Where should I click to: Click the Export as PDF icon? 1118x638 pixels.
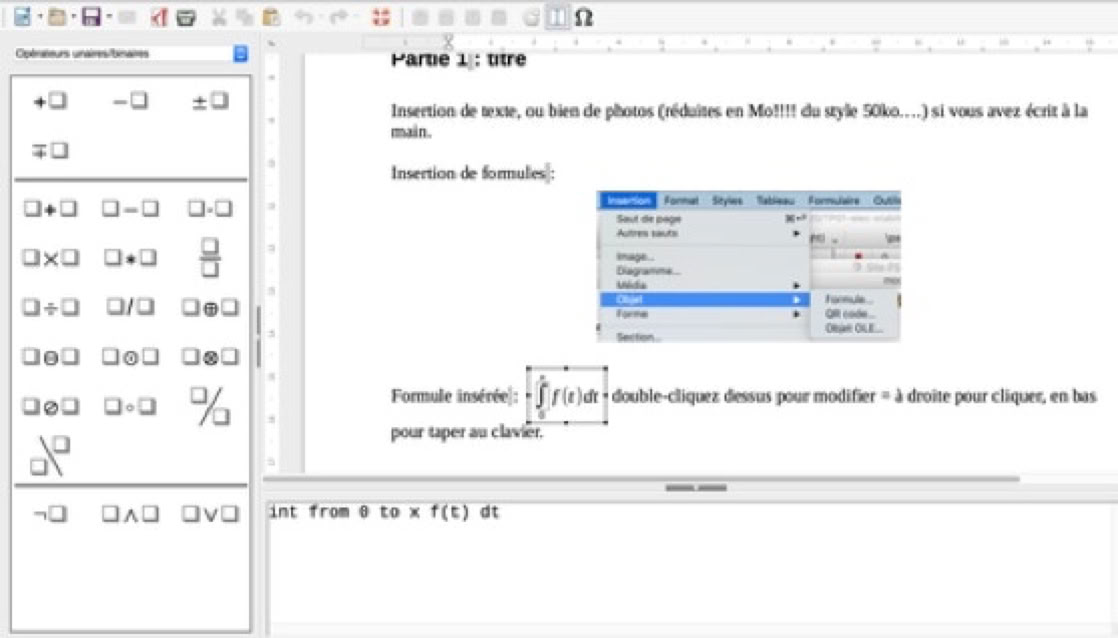tap(159, 17)
